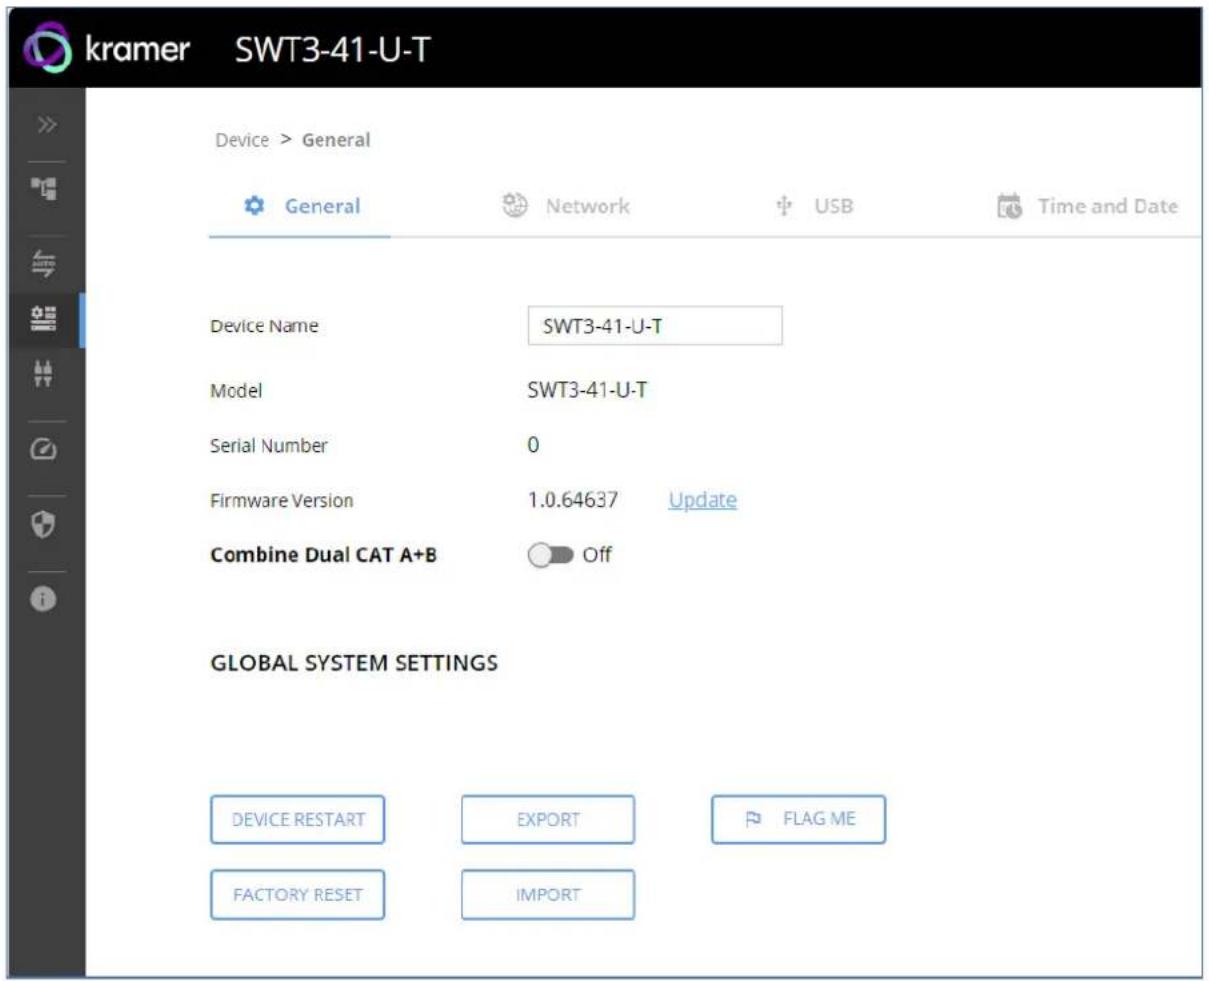Click the Device Name label
The image size is (1209, 981).
click(264, 326)
